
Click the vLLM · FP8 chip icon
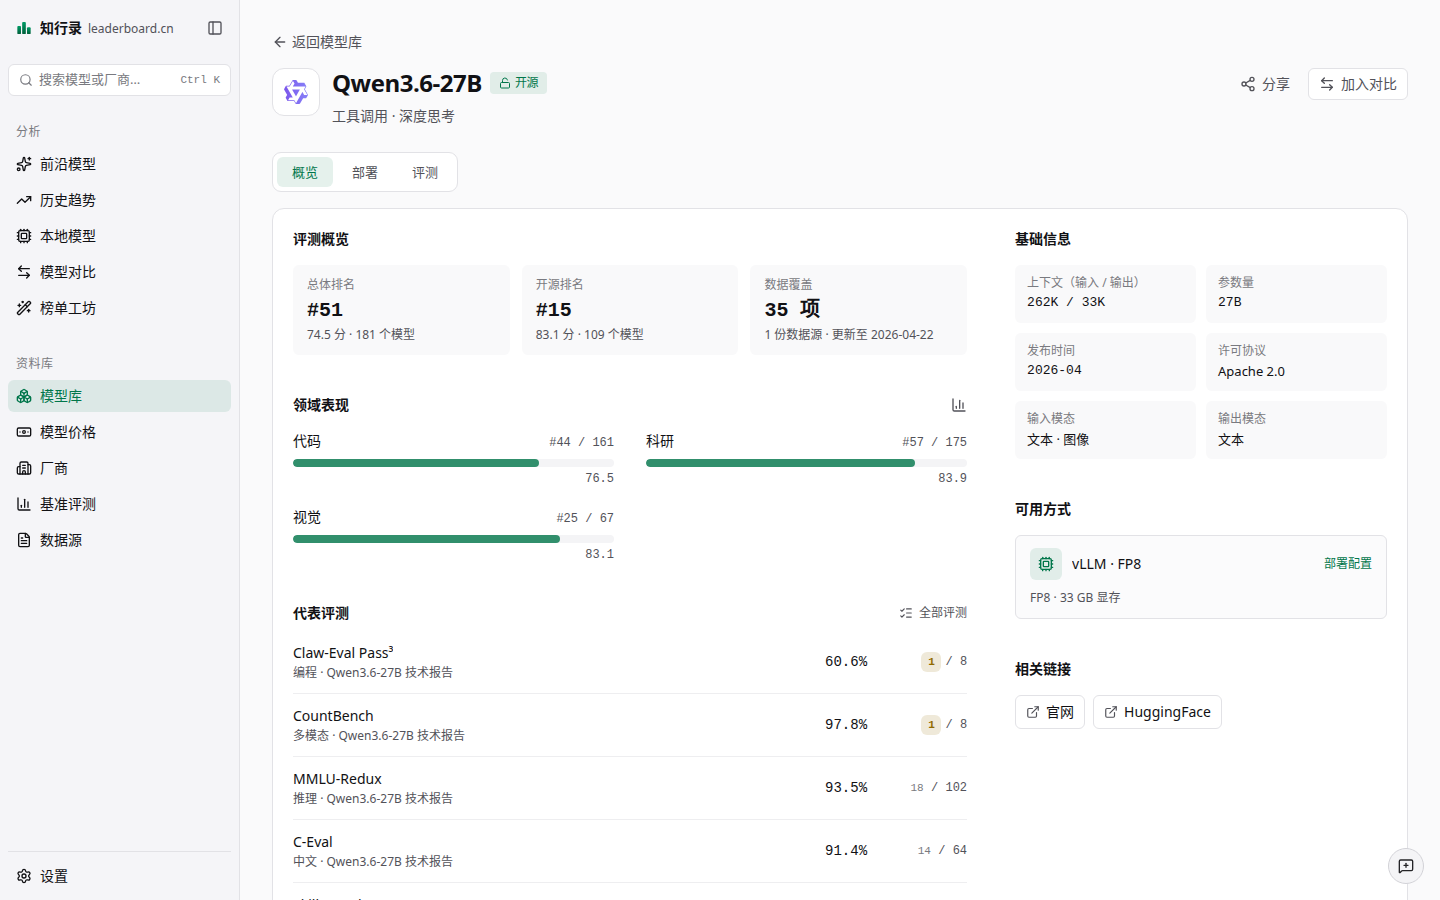click(1046, 564)
